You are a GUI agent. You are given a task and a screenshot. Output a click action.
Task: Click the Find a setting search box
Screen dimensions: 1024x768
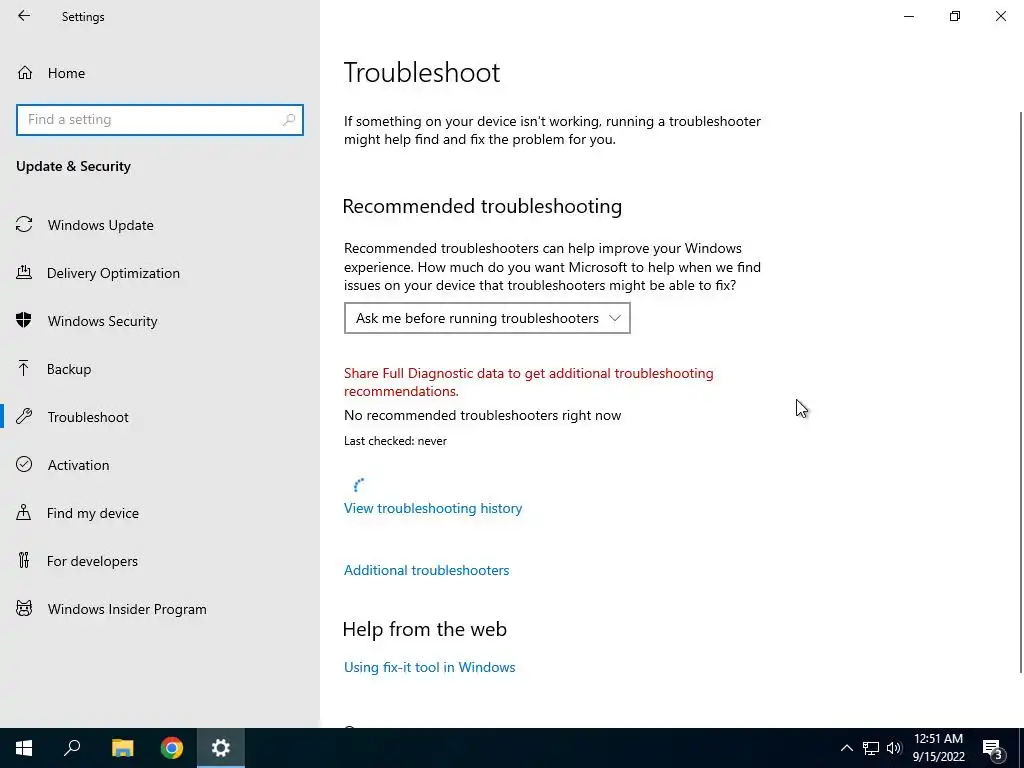pyautogui.click(x=160, y=120)
